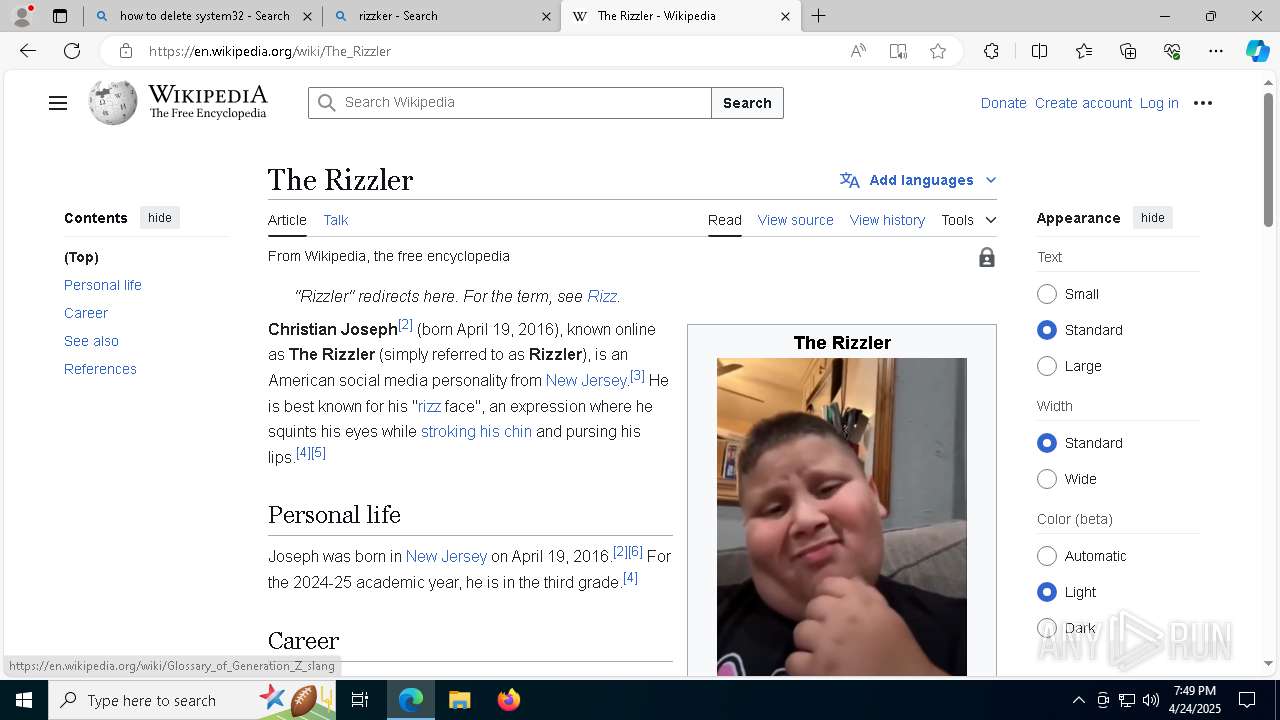Screen dimensions: 1280x720
Task: Open Browser essentials heart icon
Action: [x=1172, y=51]
